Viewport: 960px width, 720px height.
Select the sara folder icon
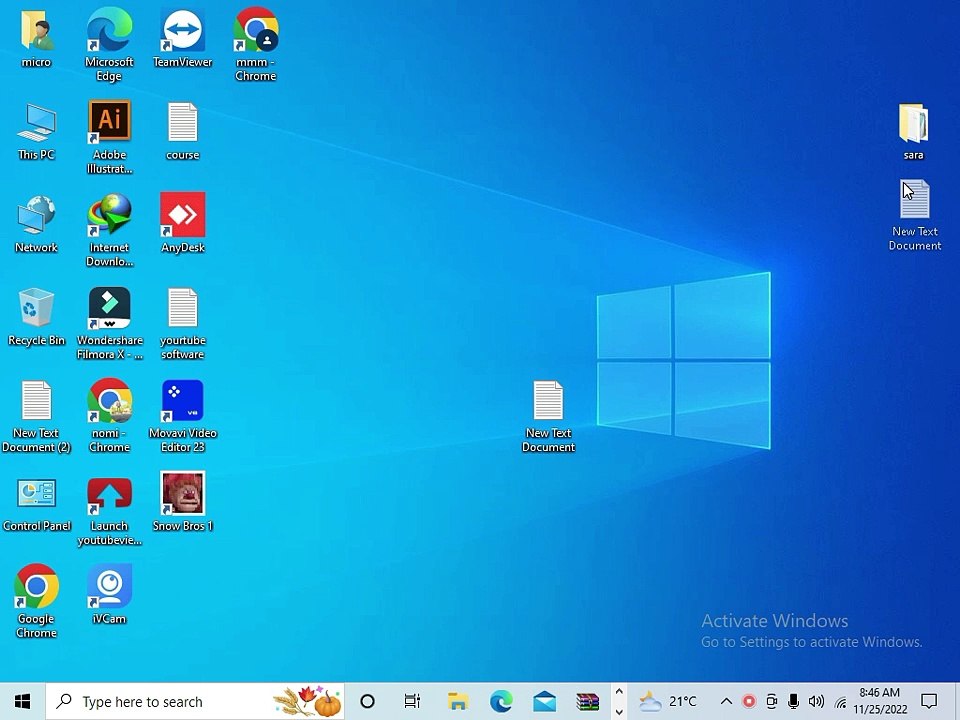click(913, 132)
